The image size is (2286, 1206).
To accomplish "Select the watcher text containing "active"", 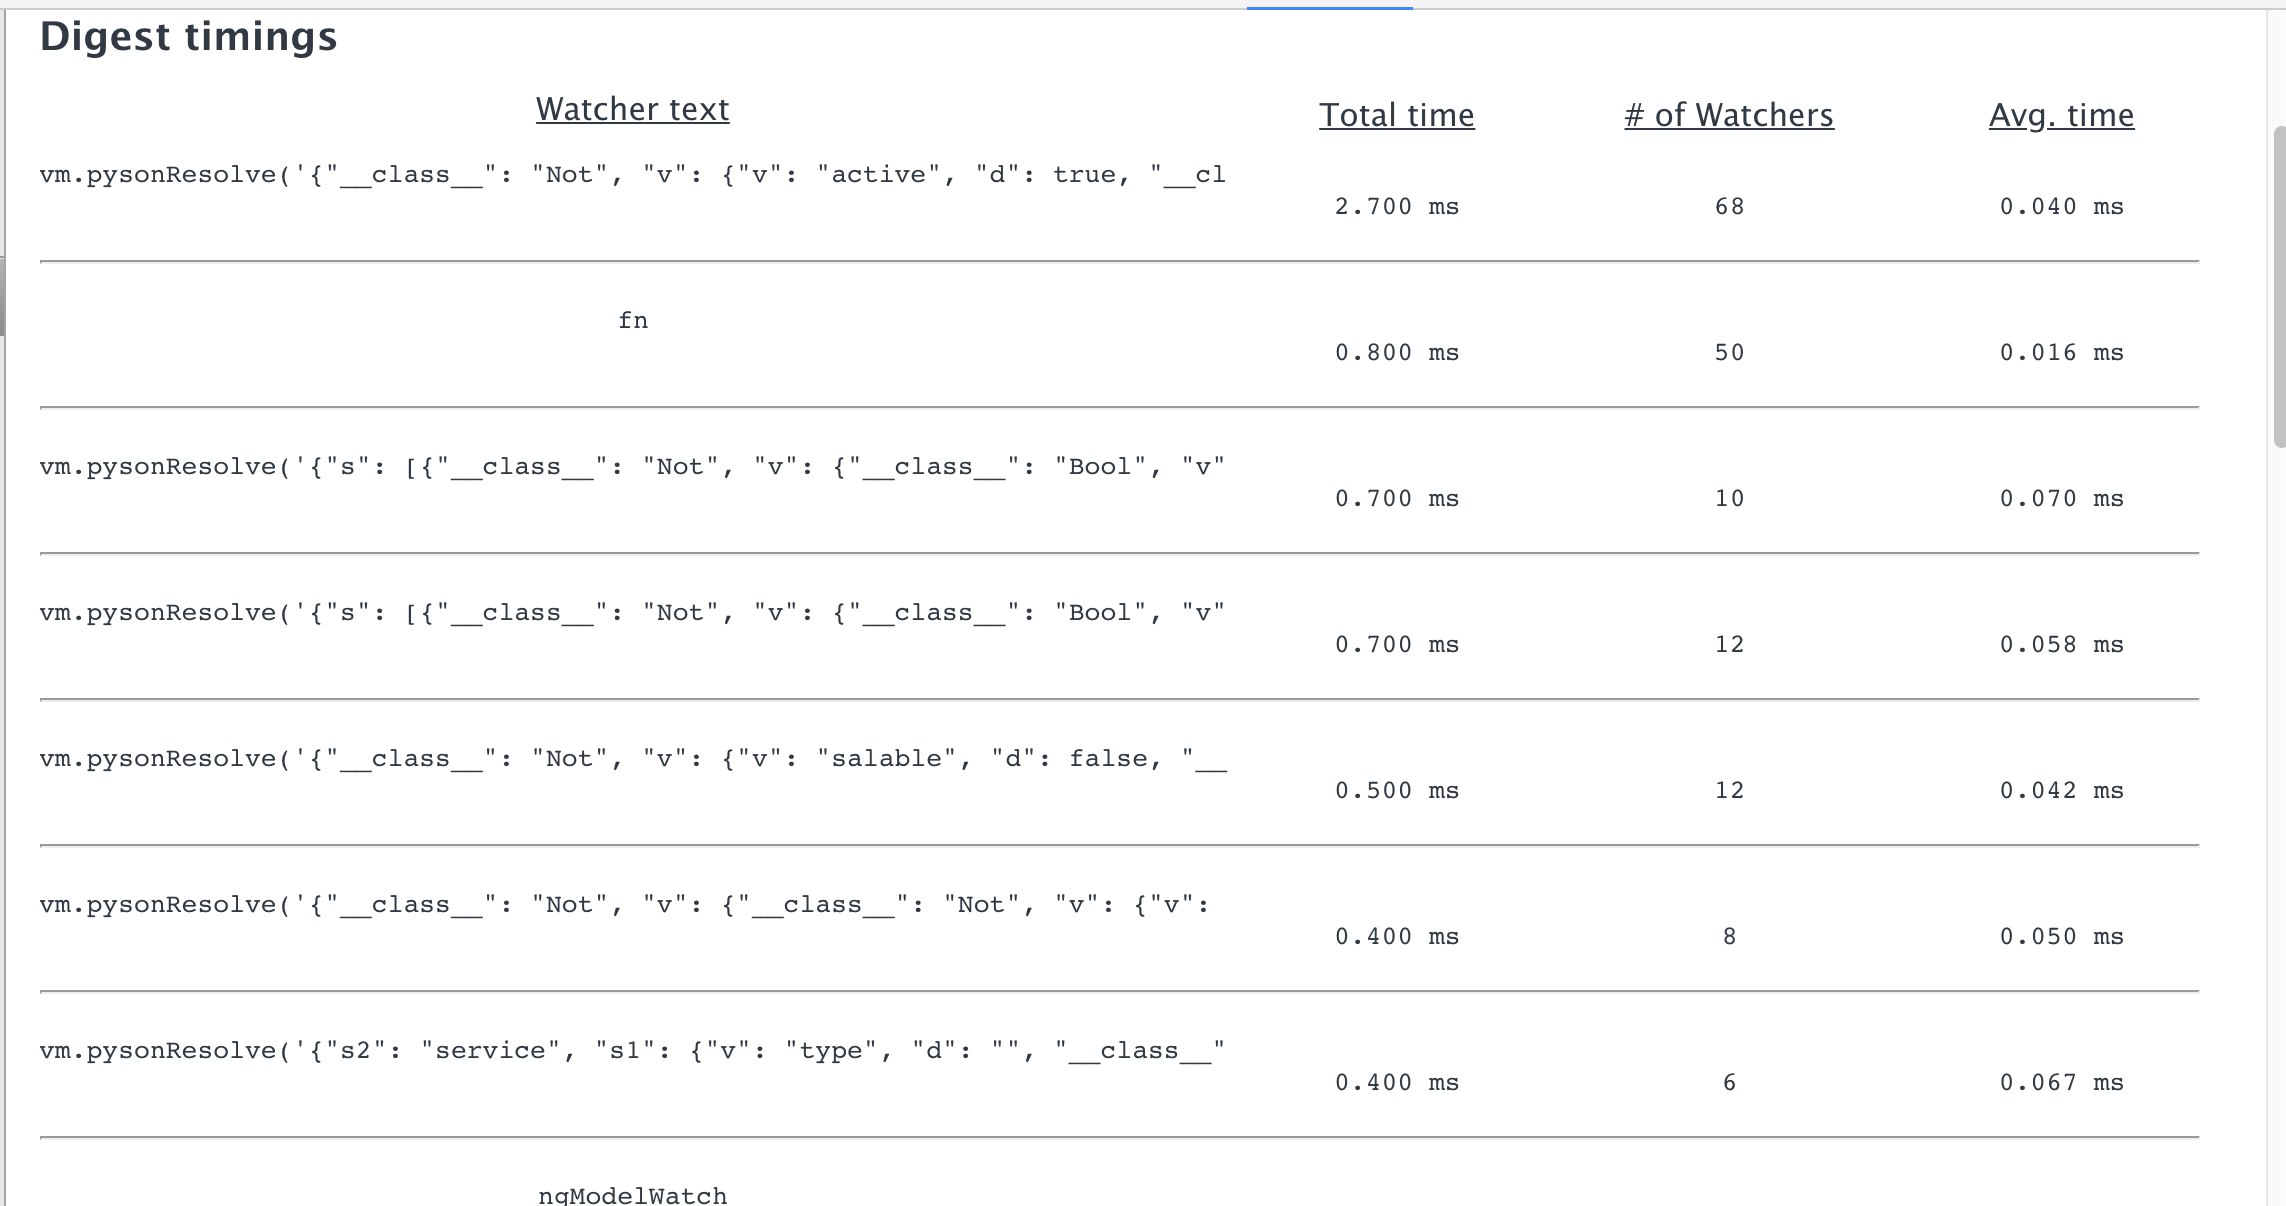I will 632,175.
